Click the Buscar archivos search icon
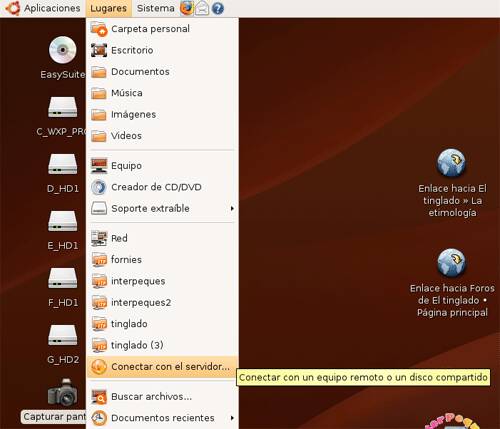This screenshot has height=429, width=500. tap(99, 397)
